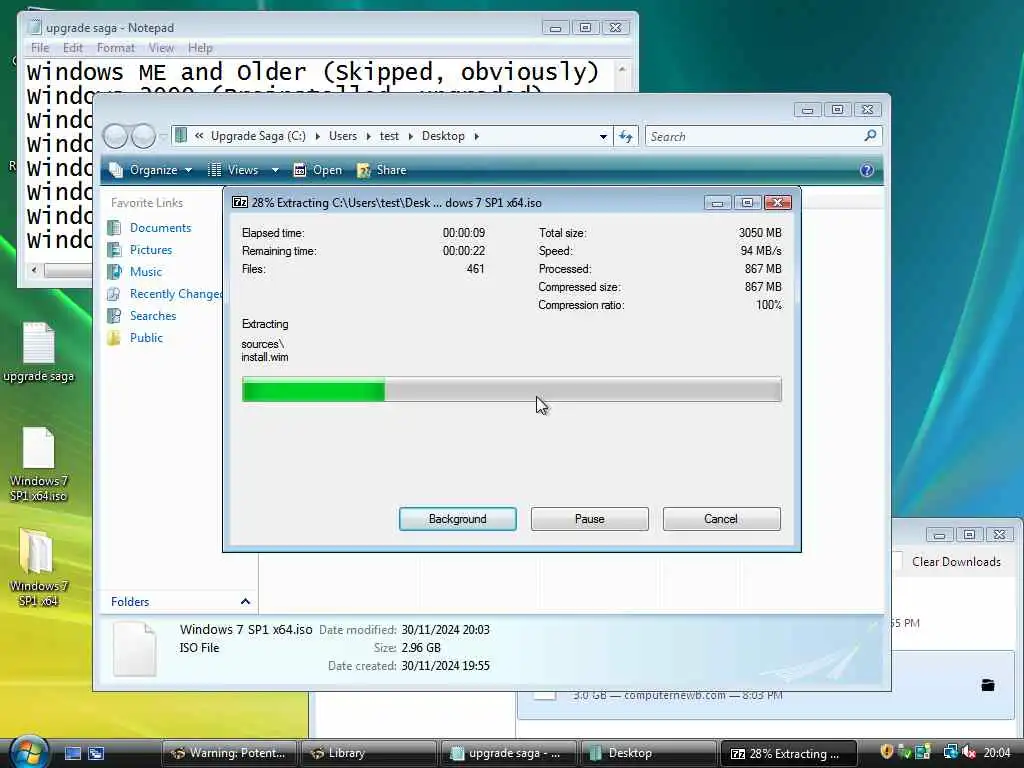Image resolution: width=1024 pixels, height=768 pixels.
Task: Select upgrade saga text file on desktop
Action: tap(39, 353)
